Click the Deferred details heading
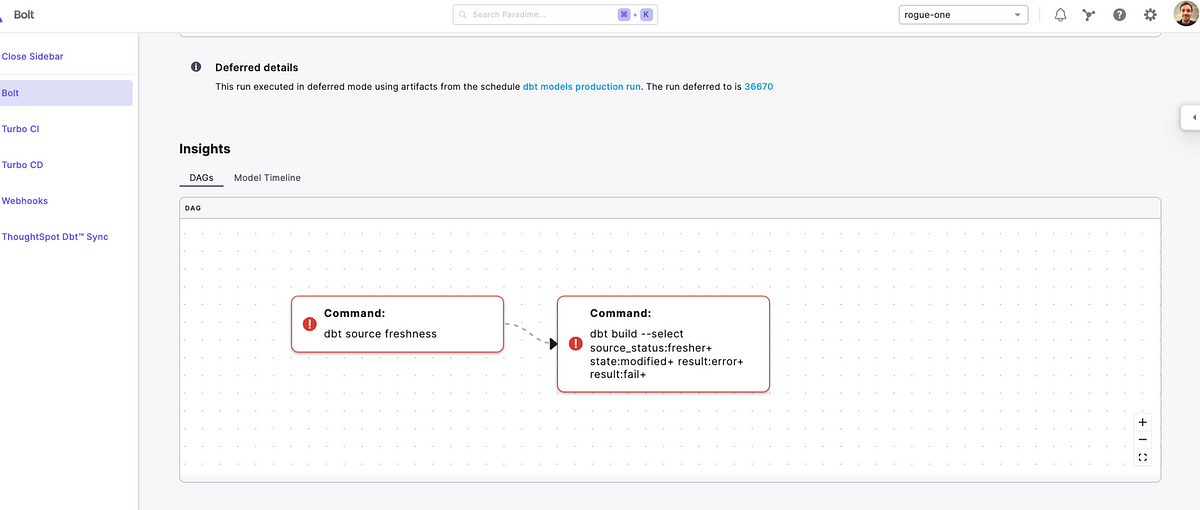Viewport: 1200px width, 510px height. coord(257,68)
